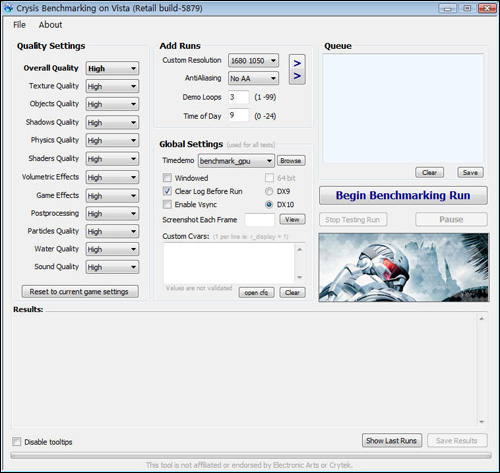The width and height of the screenshot is (500, 473).
Task: Click Begin Benchmarking Run button
Action: (403, 195)
